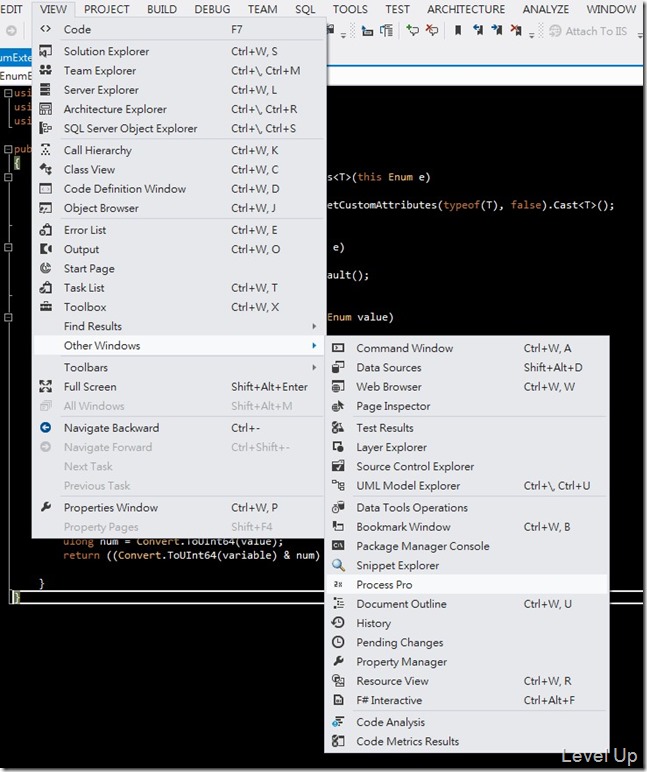Expand the Toolbars submenu arrow

click(314, 367)
